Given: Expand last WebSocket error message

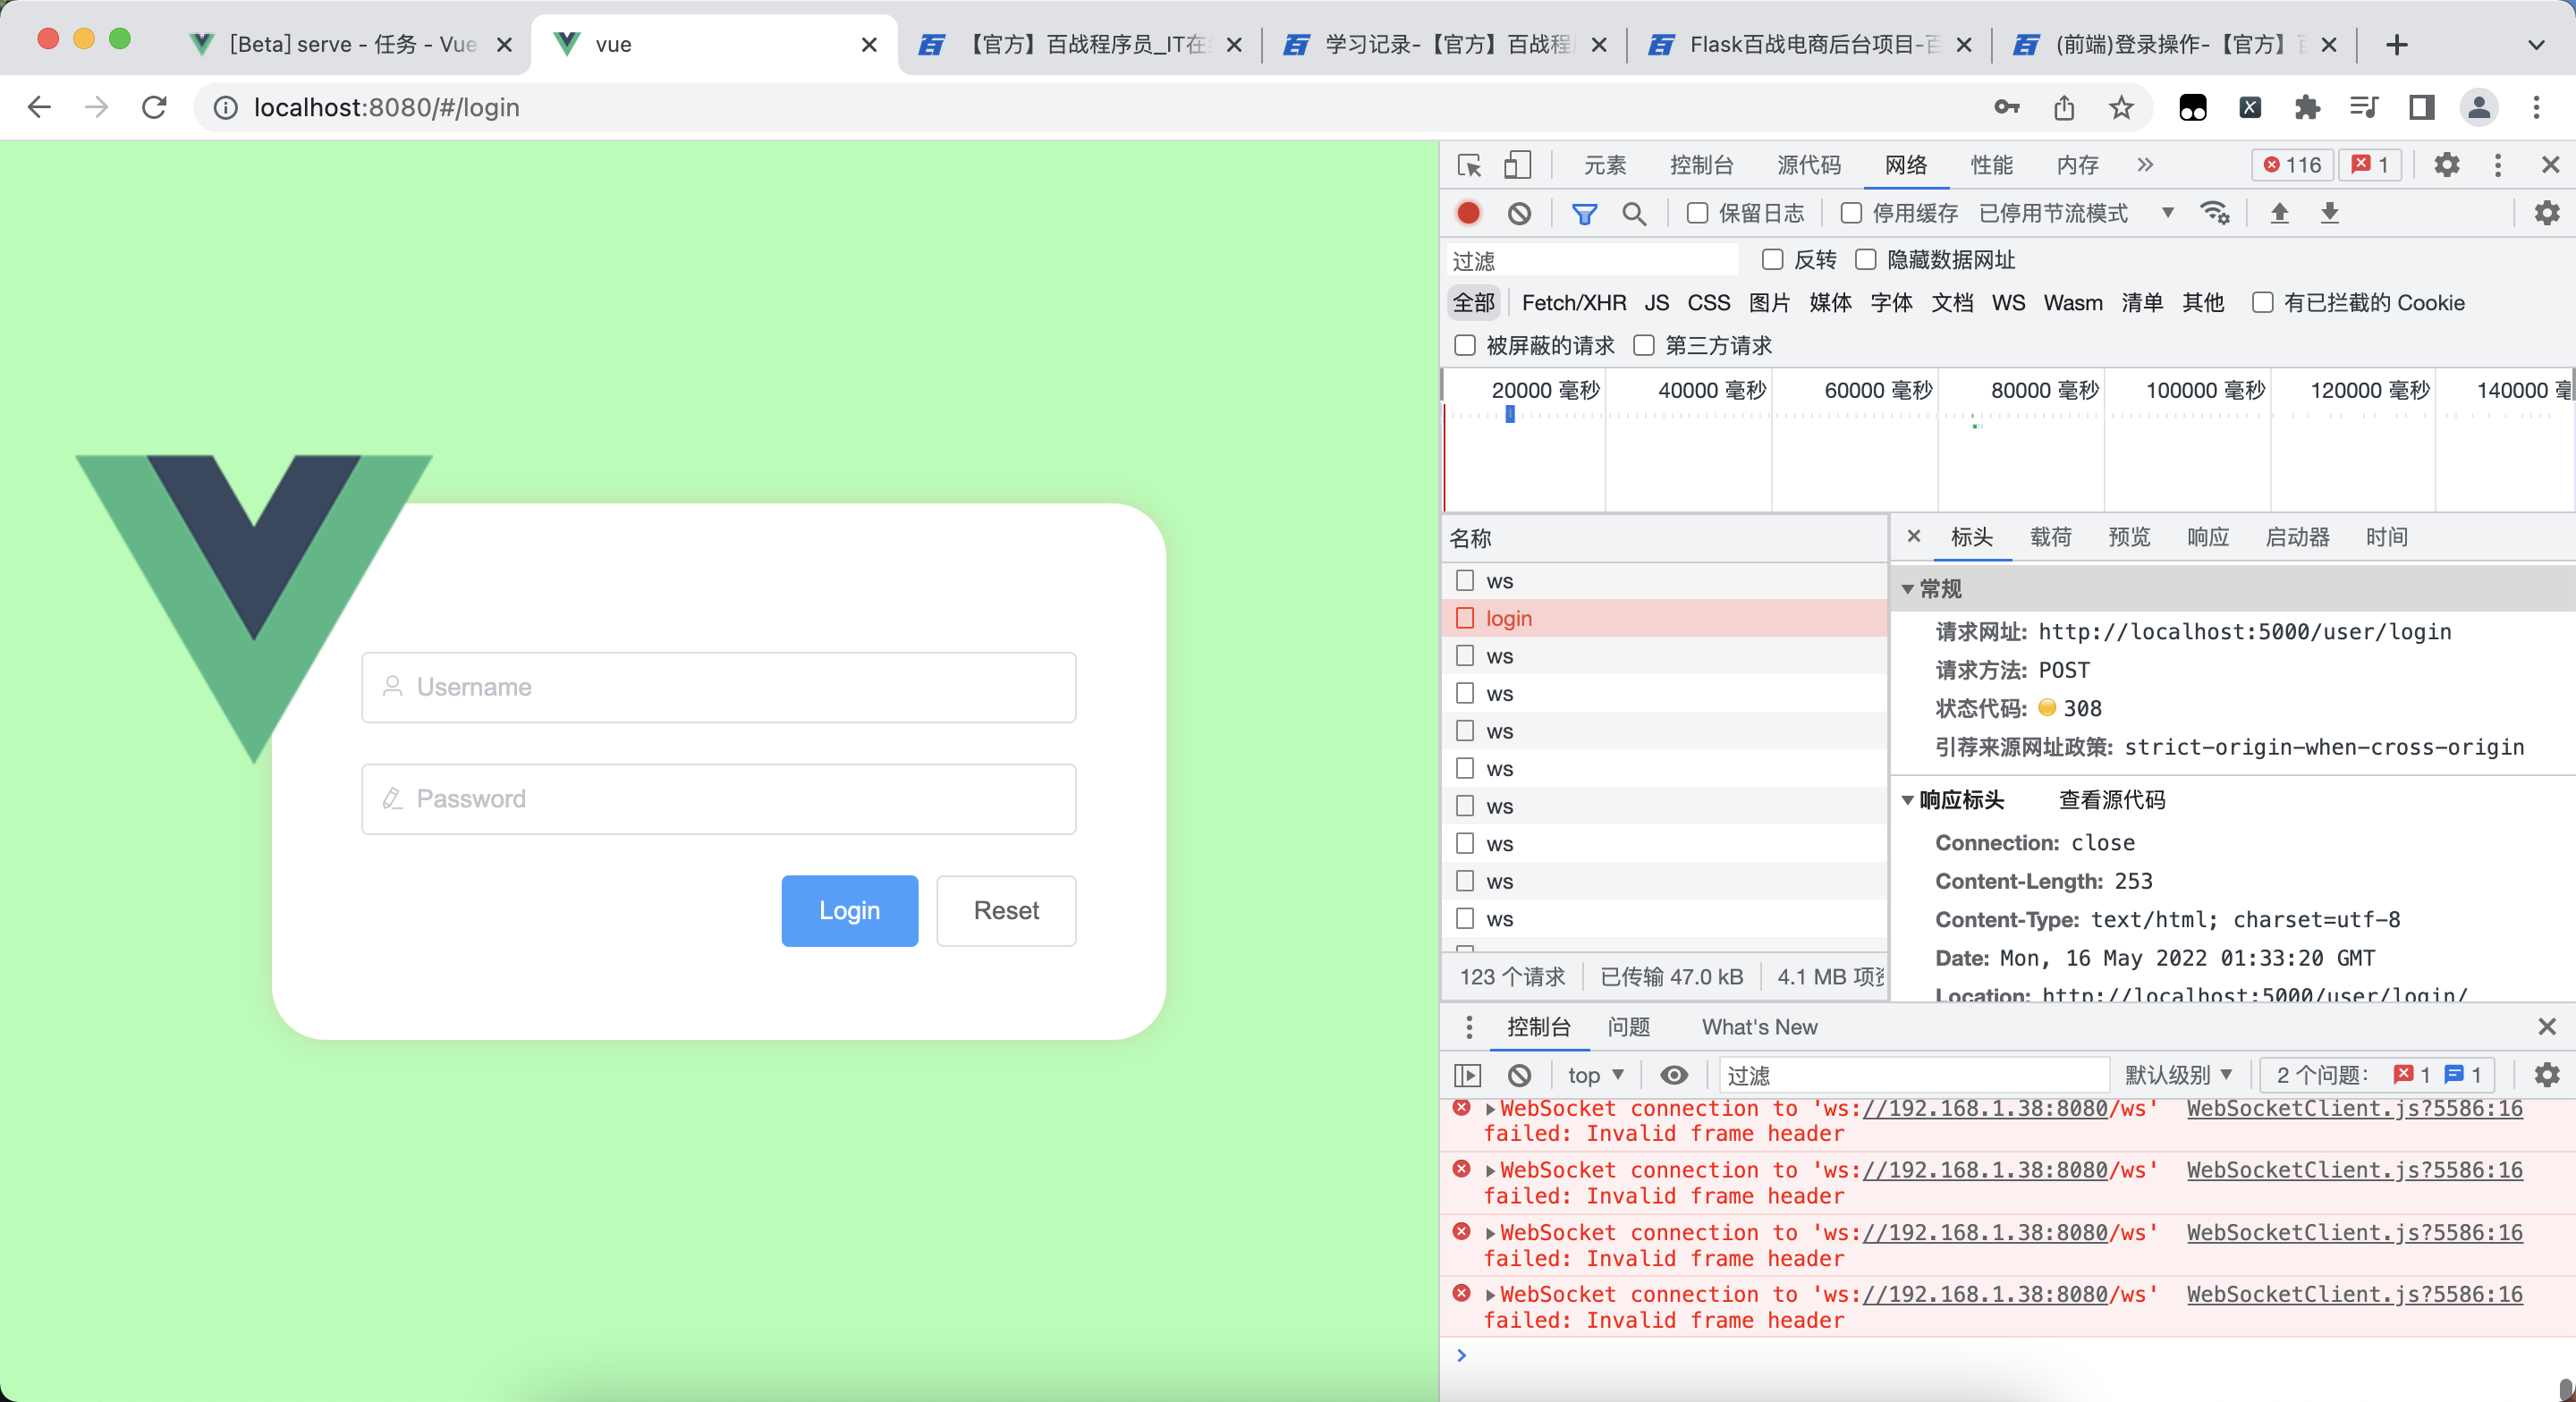Looking at the screenshot, I should 1490,1295.
